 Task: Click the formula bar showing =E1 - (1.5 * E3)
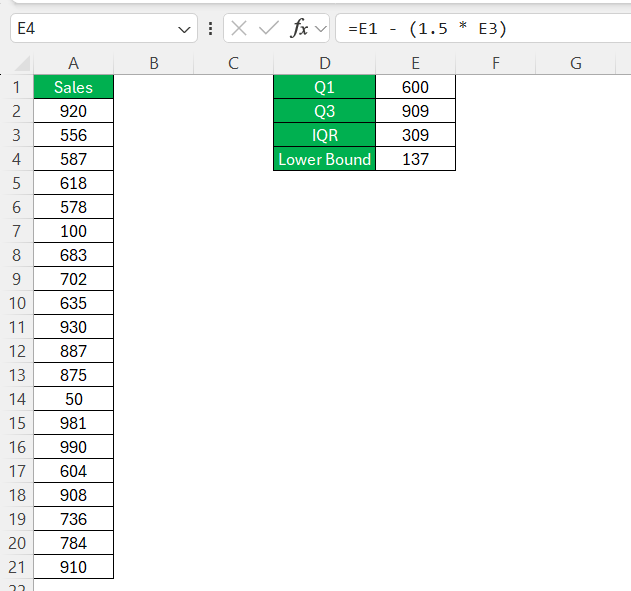[483, 29]
